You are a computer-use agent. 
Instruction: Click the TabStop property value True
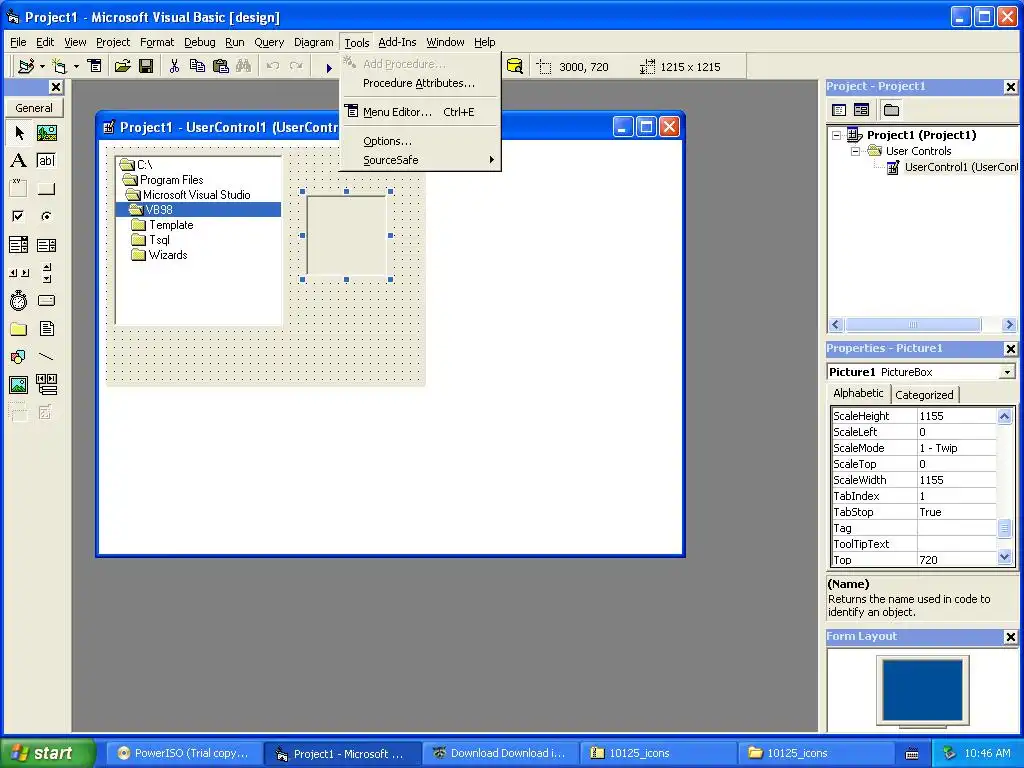pyautogui.click(x=957, y=512)
